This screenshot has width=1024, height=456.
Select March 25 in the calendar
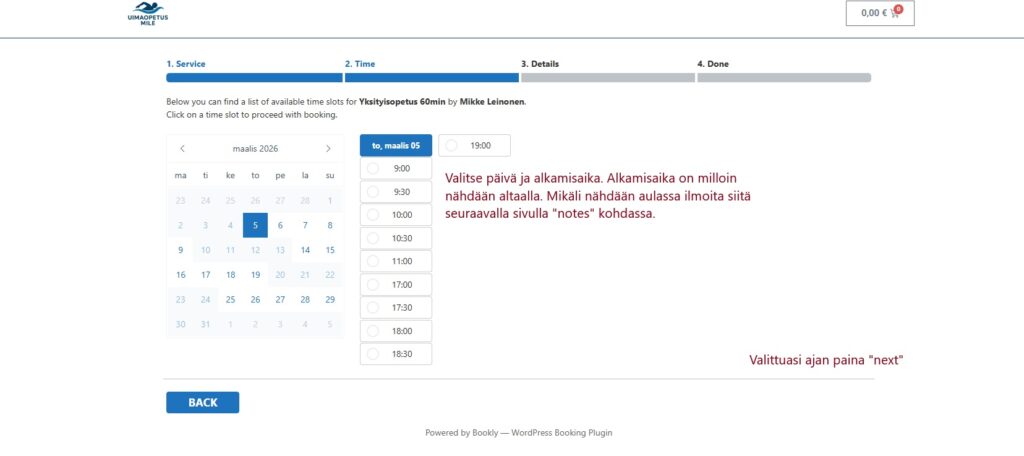click(231, 299)
